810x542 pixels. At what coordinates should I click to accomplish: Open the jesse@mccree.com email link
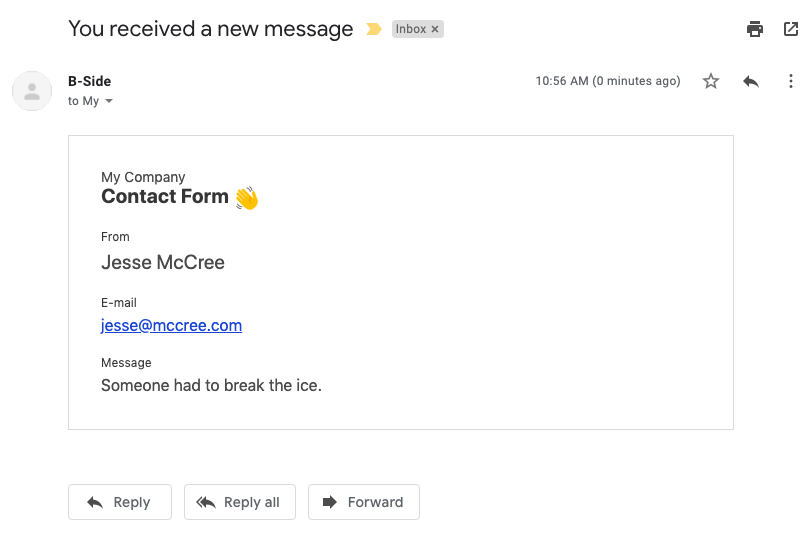click(x=171, y=325)
